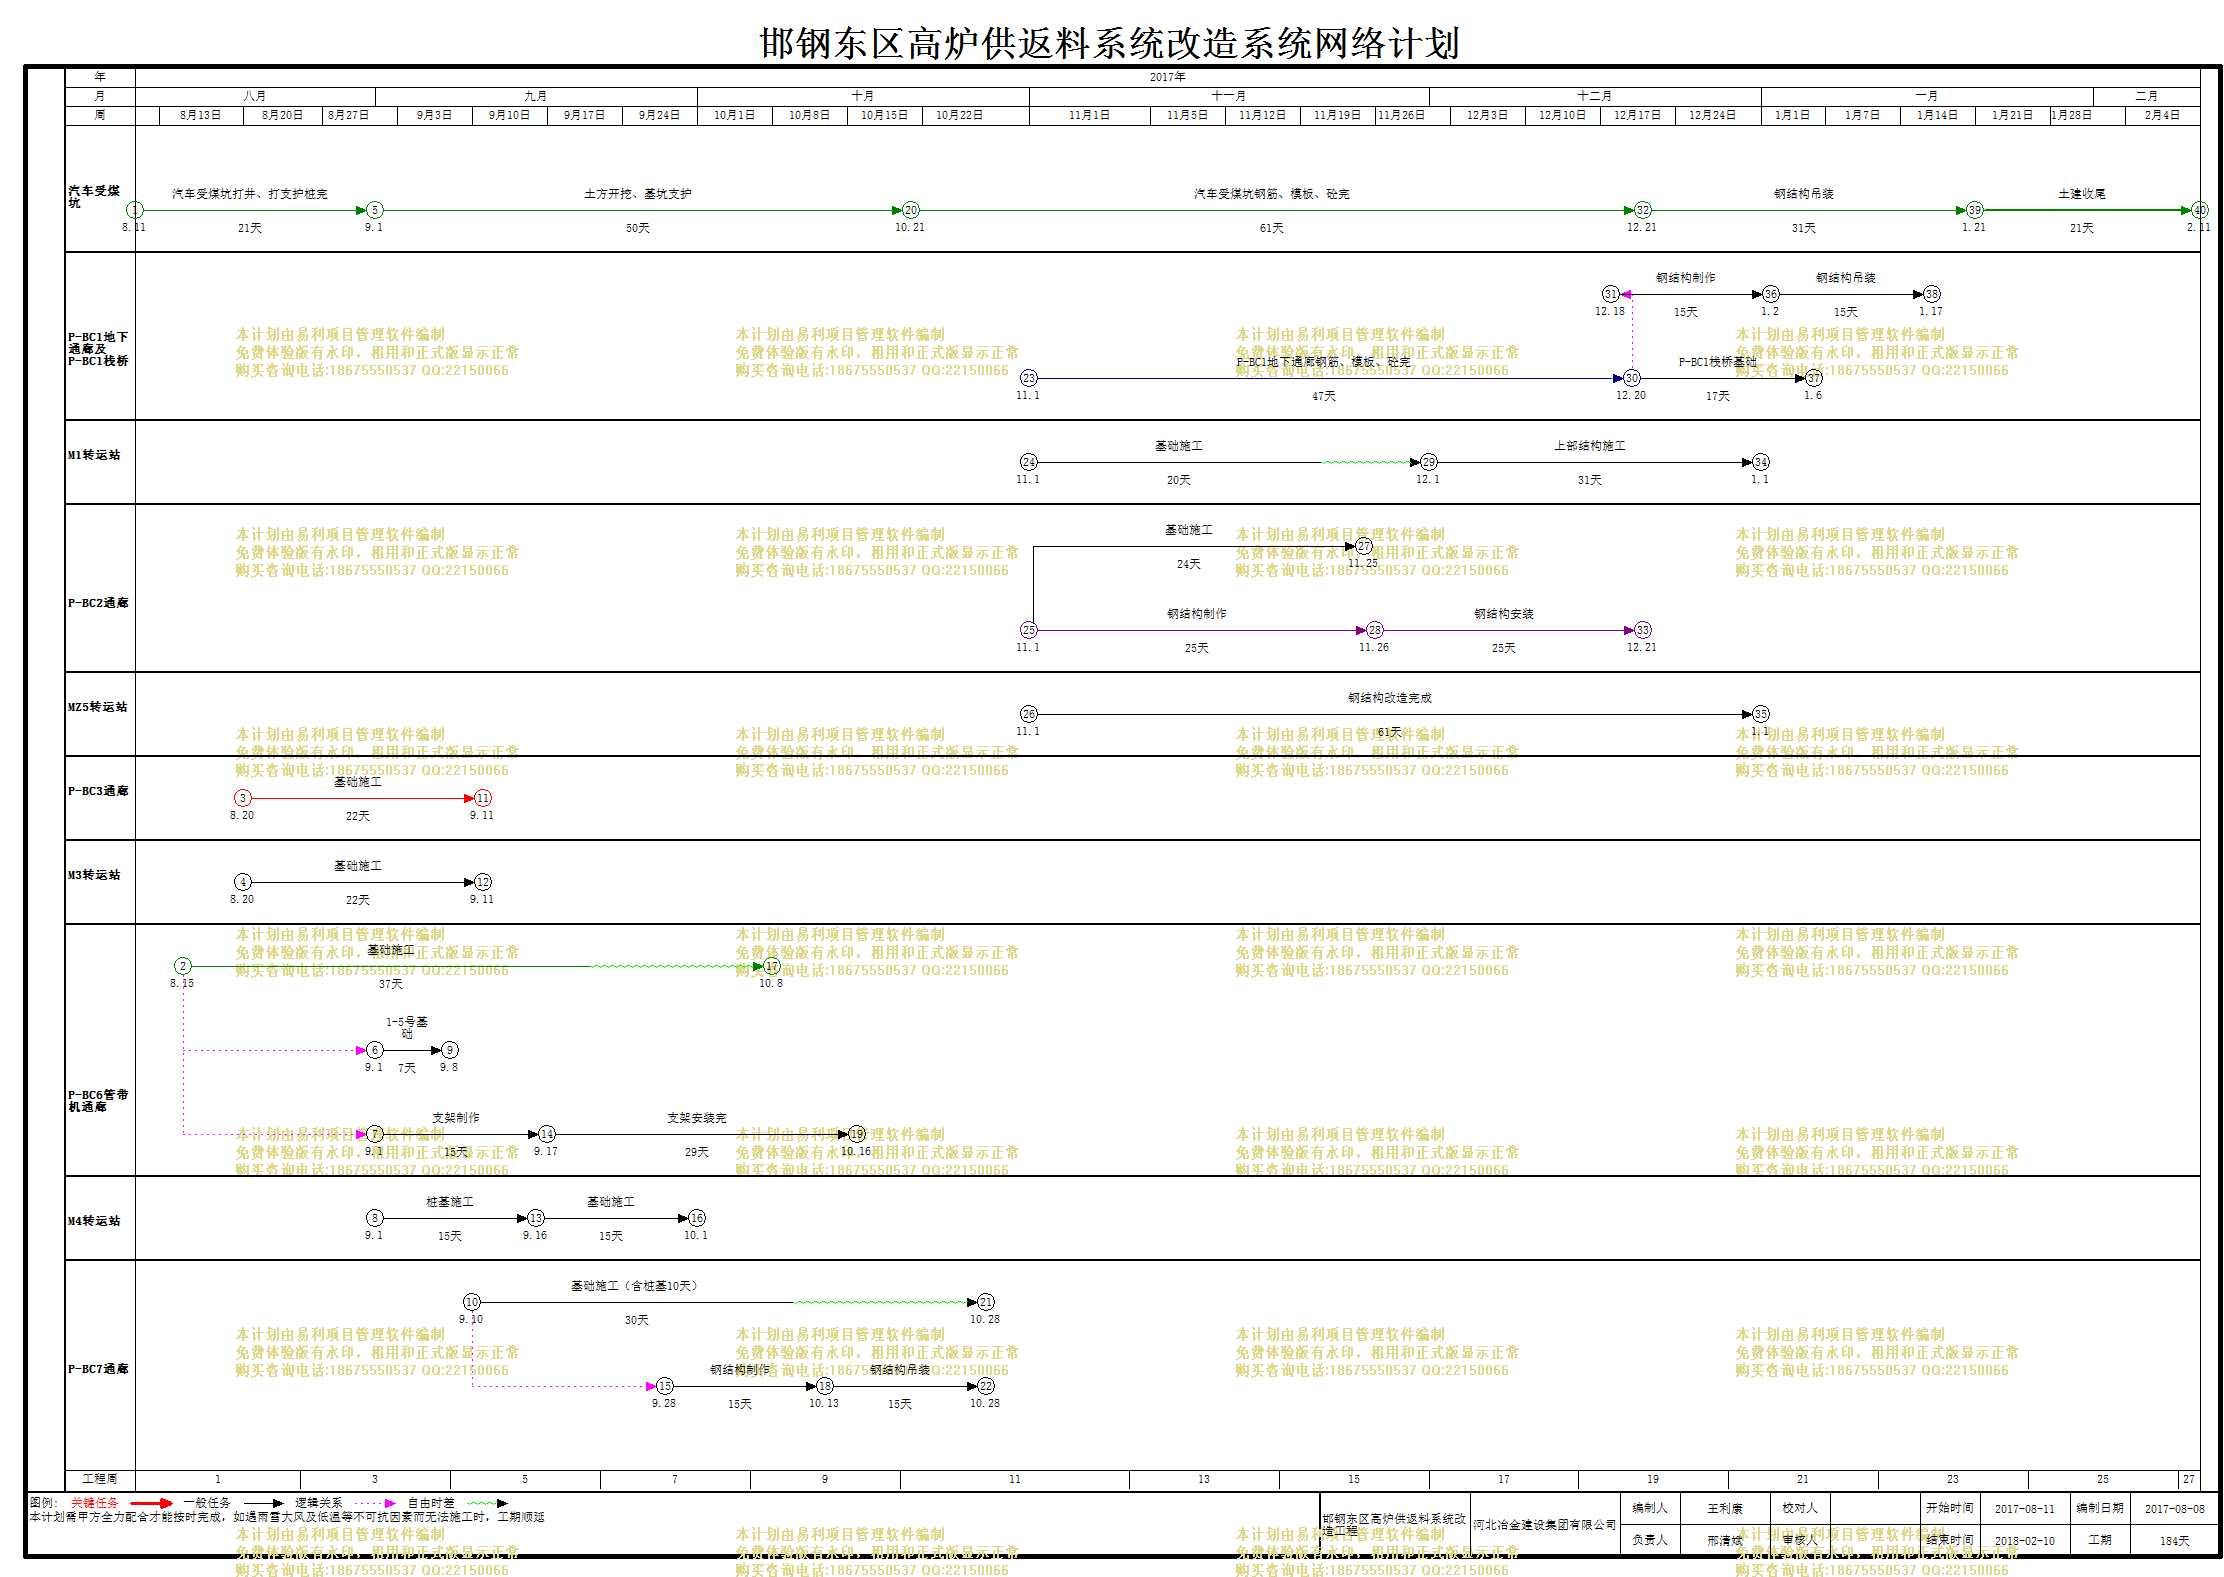Click the 184天 total duration cell

tap(2174, 1541)
